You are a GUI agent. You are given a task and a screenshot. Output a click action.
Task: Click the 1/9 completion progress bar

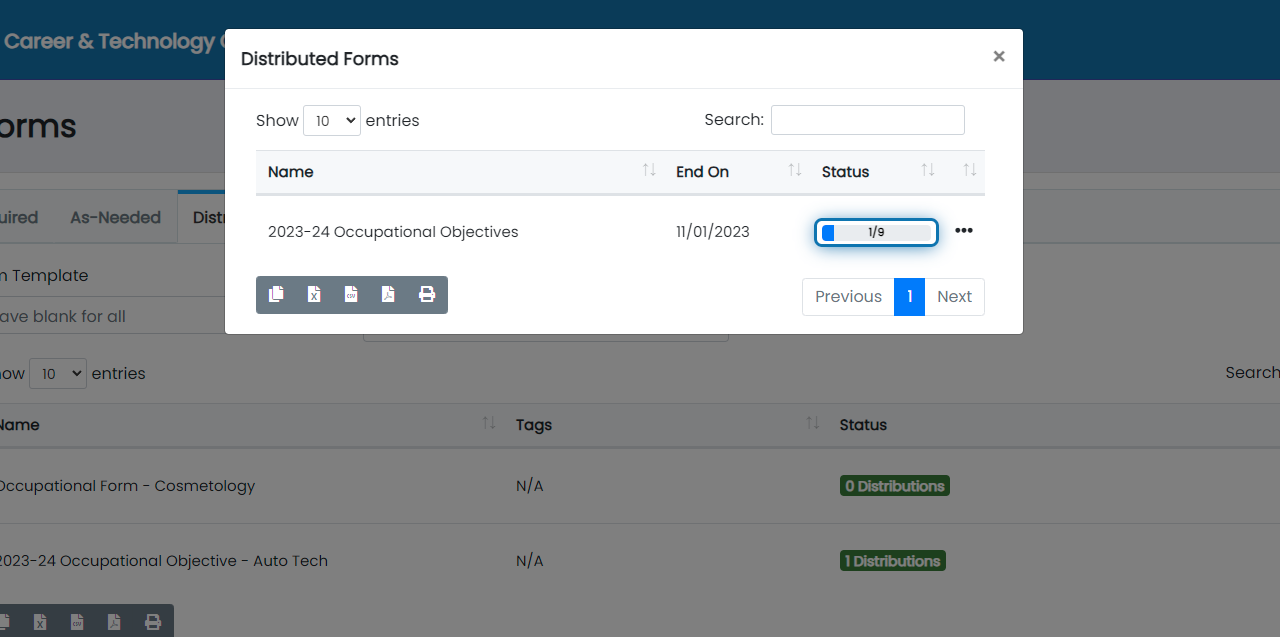876,232
